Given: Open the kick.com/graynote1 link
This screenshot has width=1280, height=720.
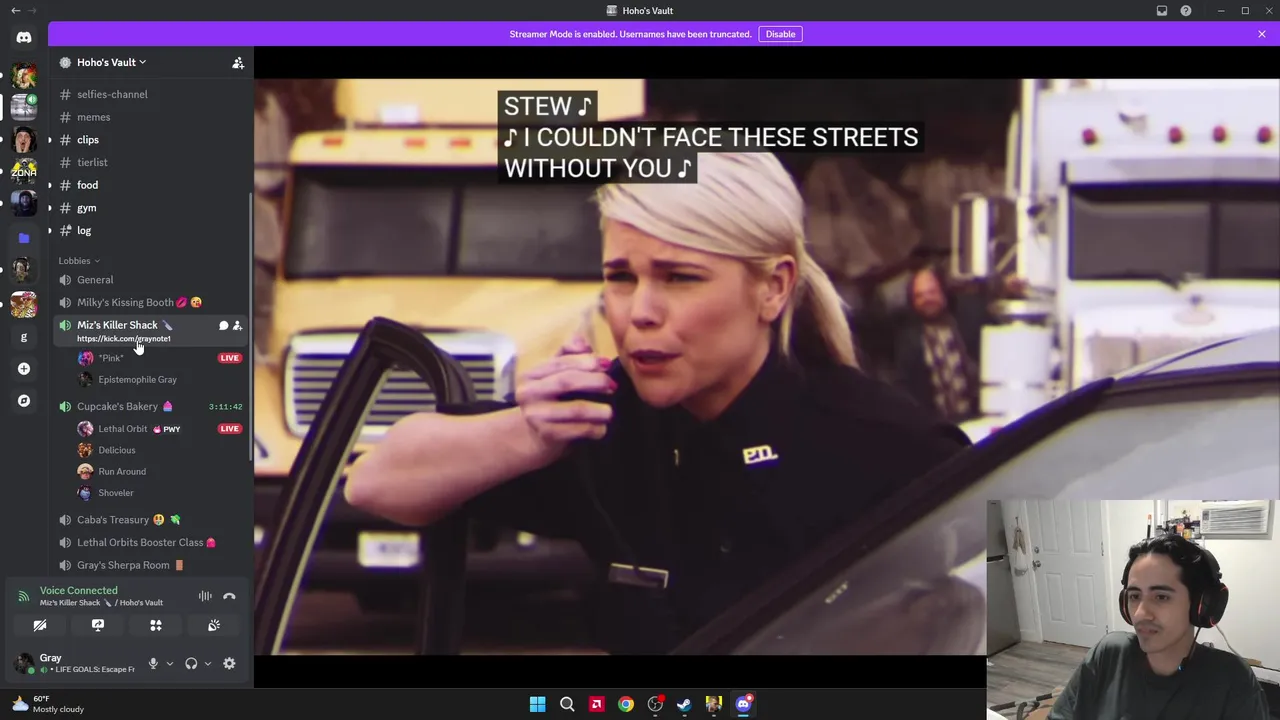Looking at the screenshot, I should tap(124, 339).
